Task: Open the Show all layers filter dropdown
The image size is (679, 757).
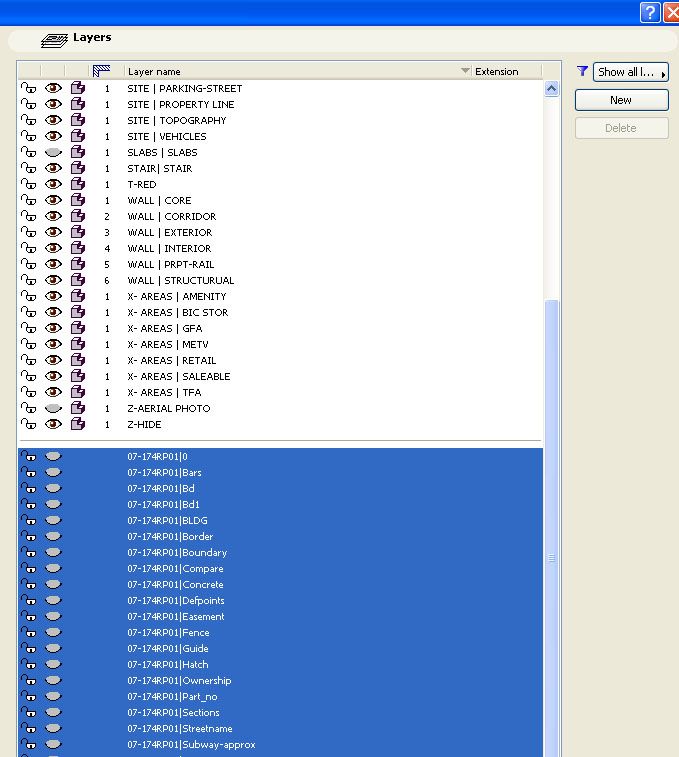Action: 631,72
